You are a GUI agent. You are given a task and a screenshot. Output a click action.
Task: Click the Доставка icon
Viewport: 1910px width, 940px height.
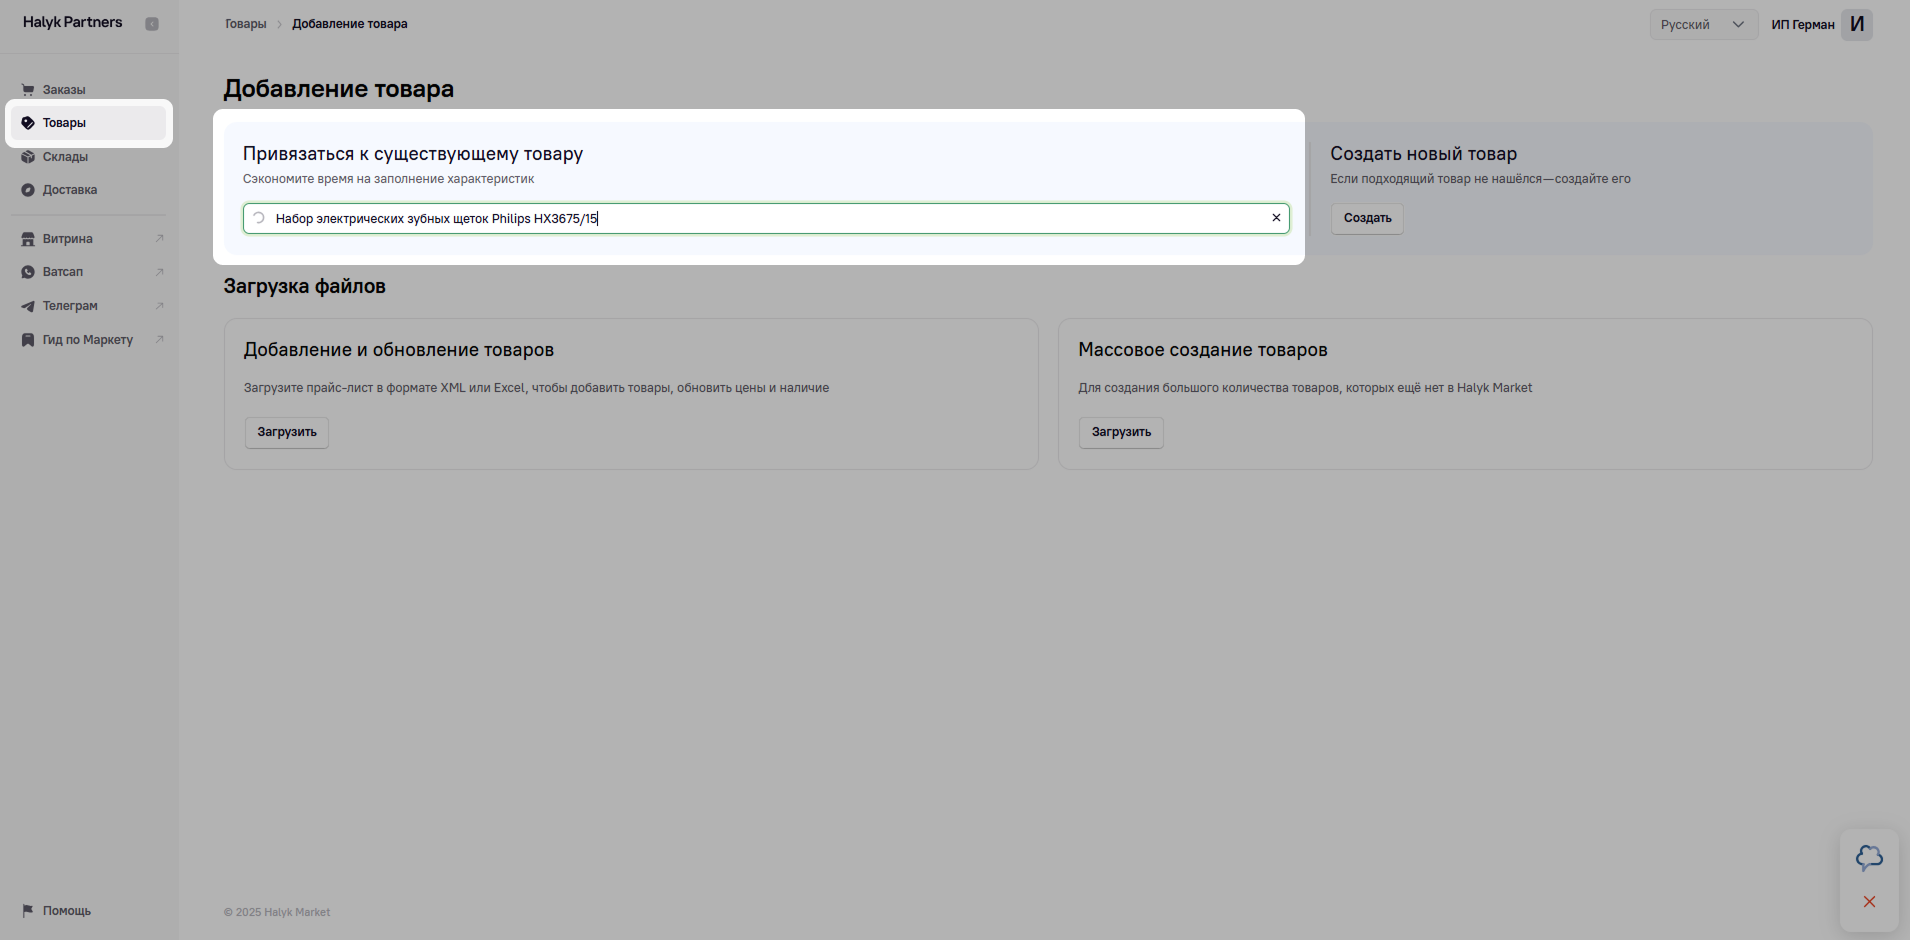click(x=28, y=190)
